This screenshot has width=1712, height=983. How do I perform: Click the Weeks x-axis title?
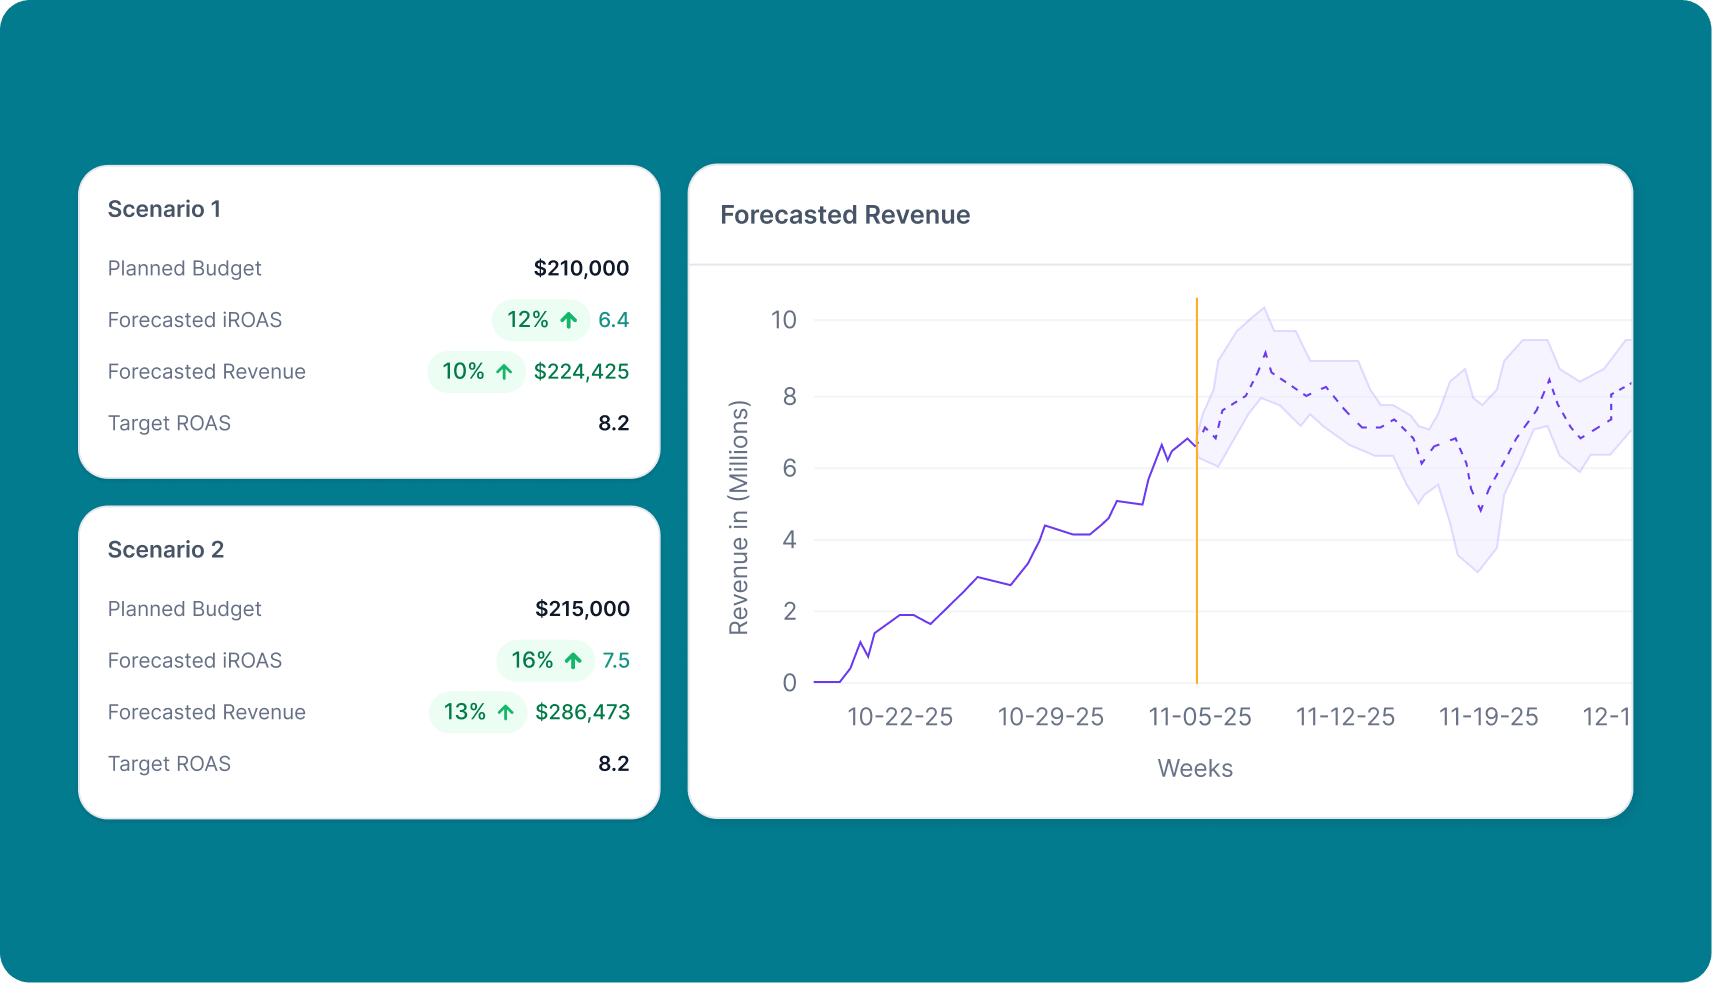(x=1195, y=768)
